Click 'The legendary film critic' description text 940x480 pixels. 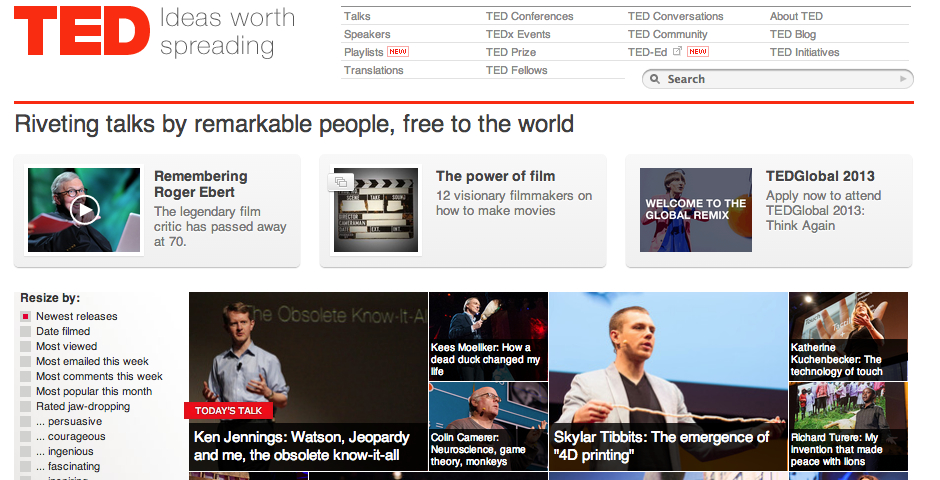220,227
